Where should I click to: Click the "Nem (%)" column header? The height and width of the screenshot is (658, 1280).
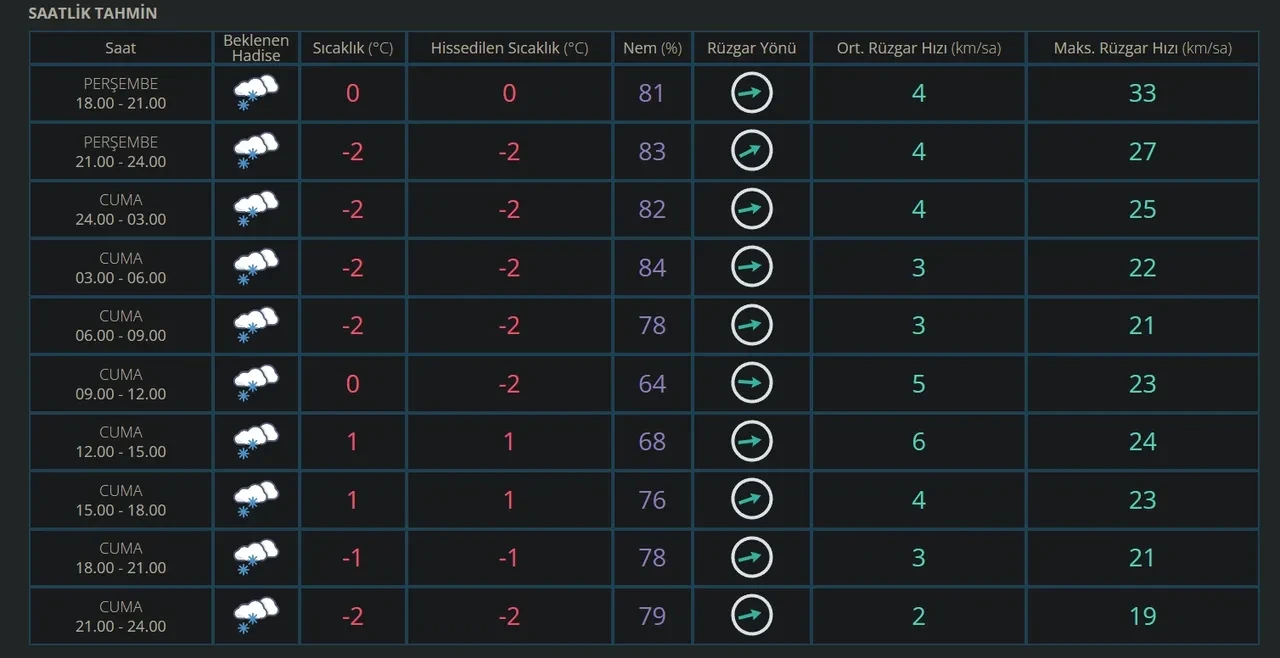pyautogui.click(x=652, y=48)
